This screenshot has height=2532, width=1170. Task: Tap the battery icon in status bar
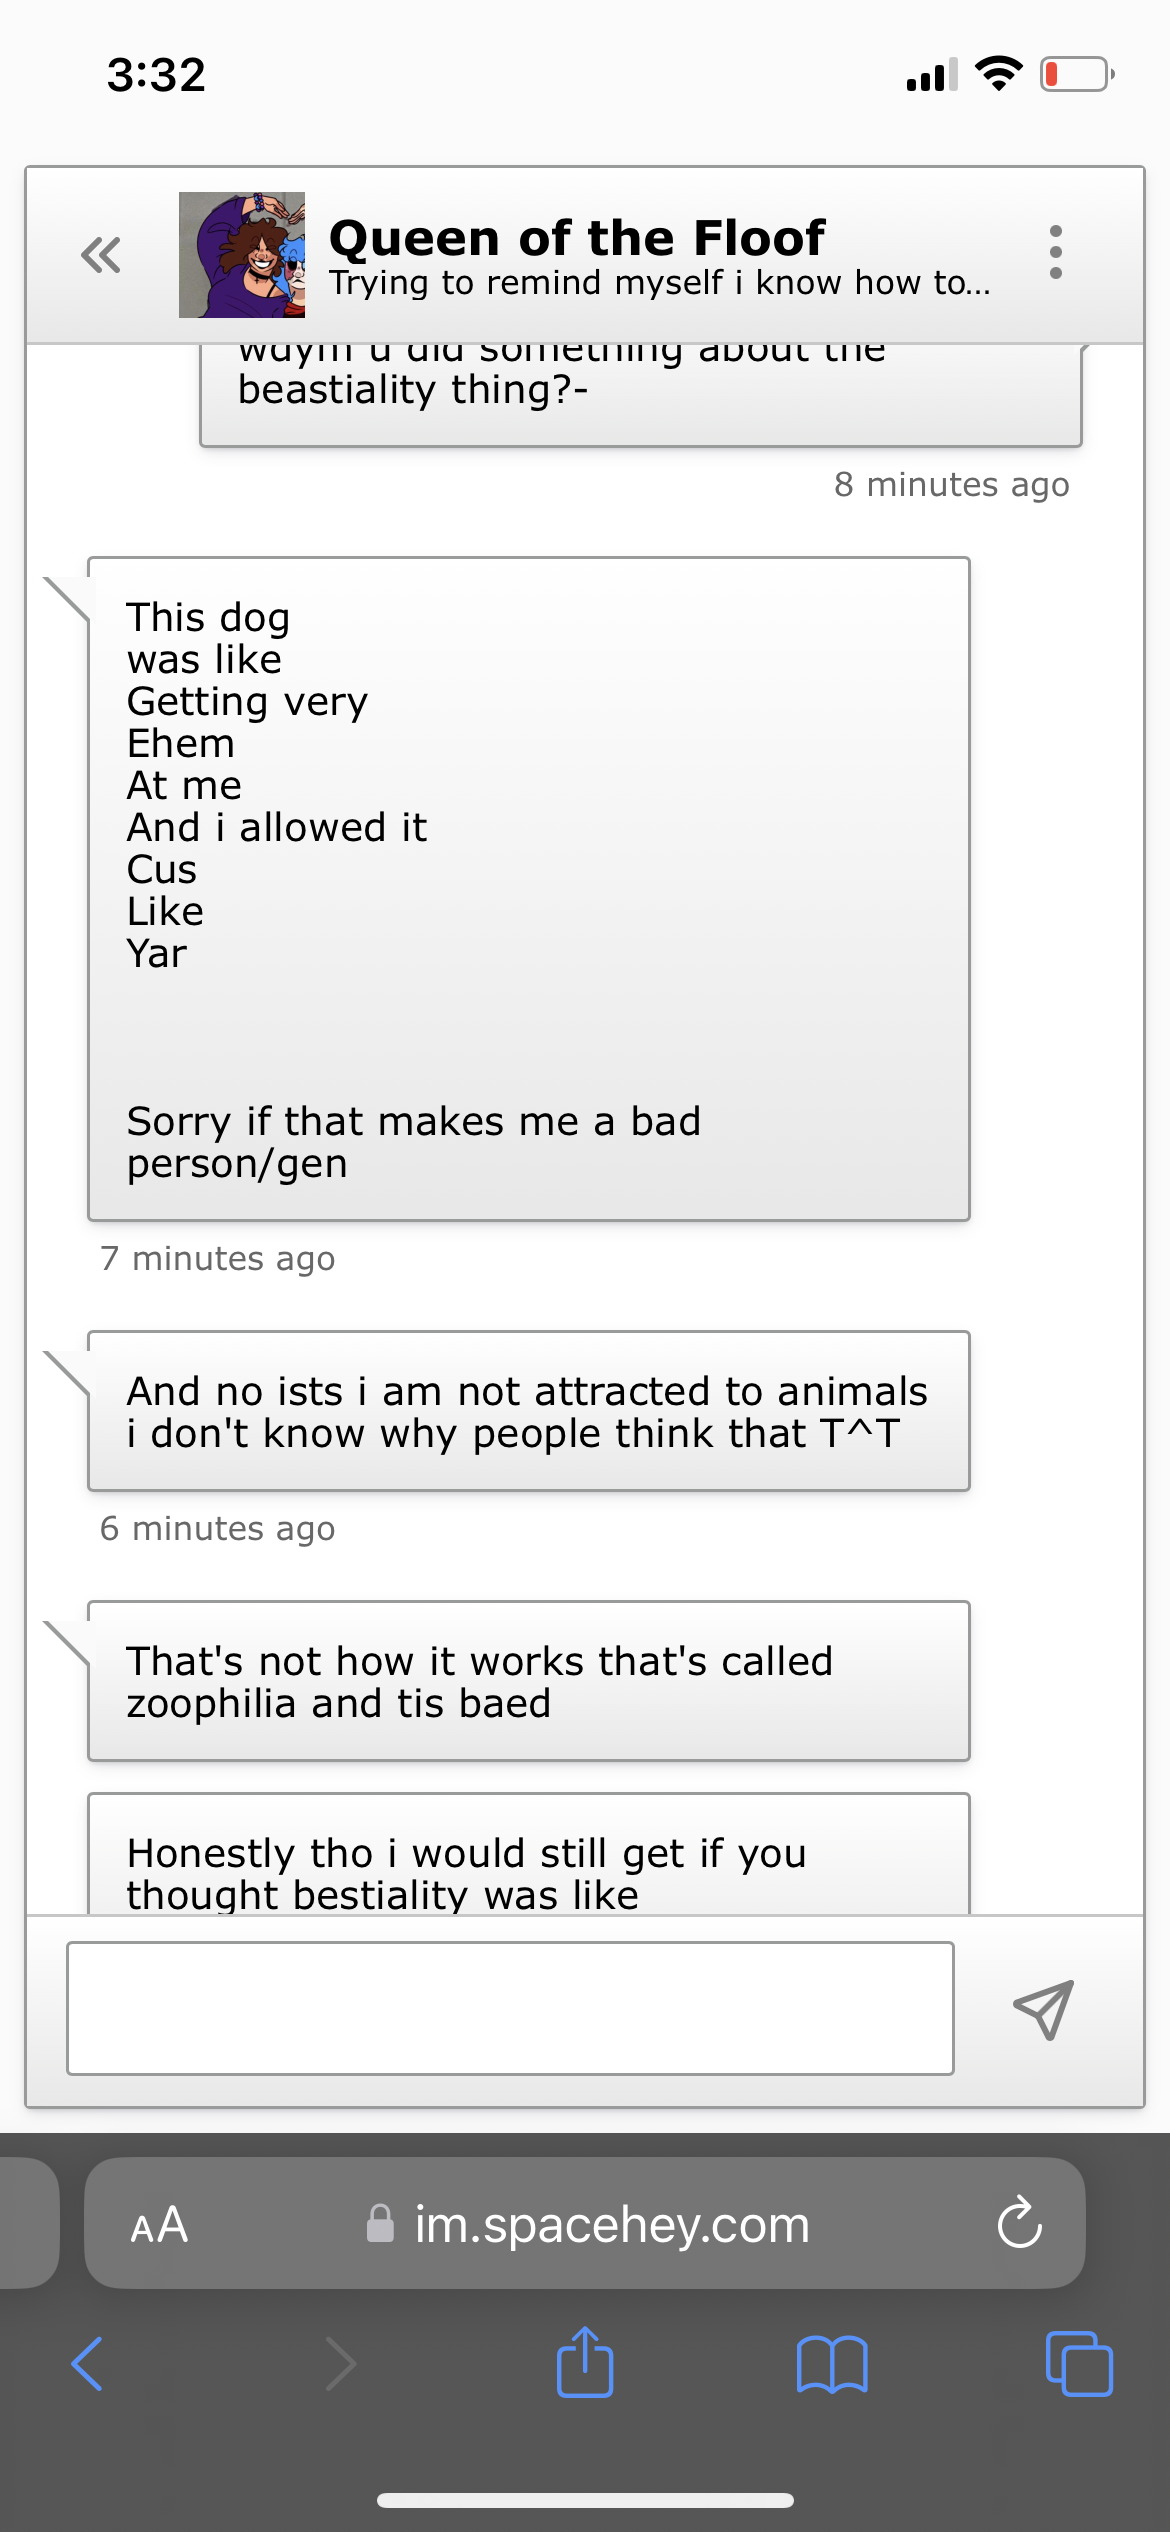pos(1077,75)
